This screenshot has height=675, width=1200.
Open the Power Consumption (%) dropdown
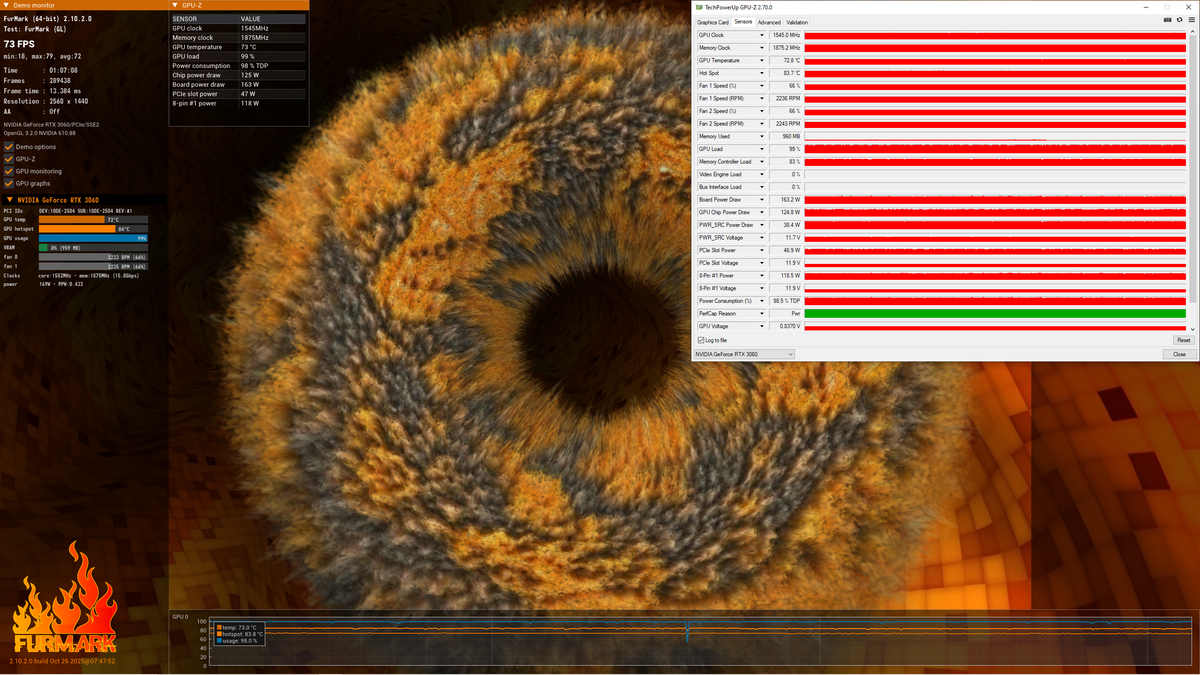click(762, 301)
